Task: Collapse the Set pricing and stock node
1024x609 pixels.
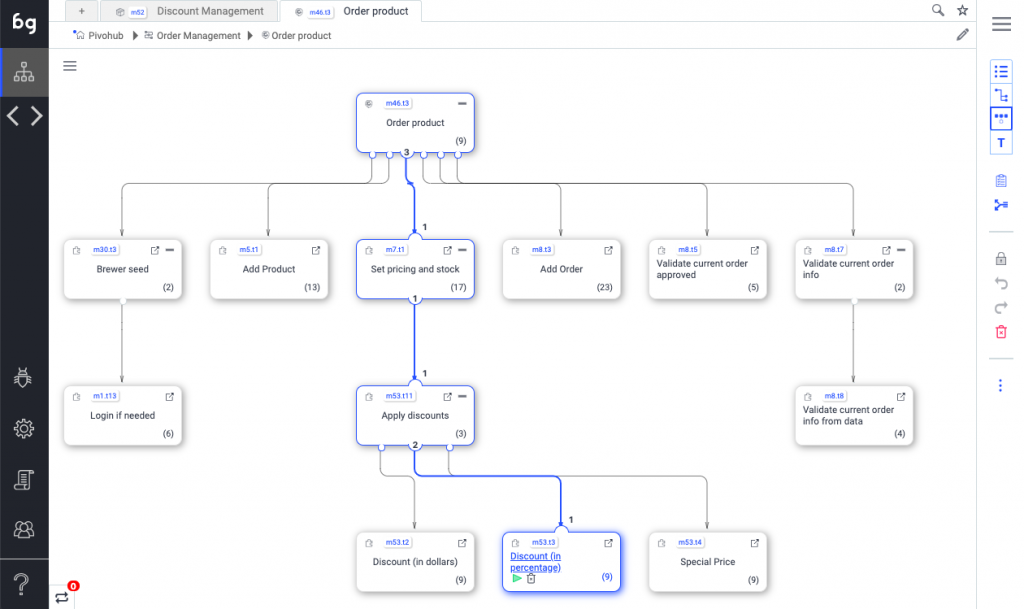Action: tap(462, 250)
